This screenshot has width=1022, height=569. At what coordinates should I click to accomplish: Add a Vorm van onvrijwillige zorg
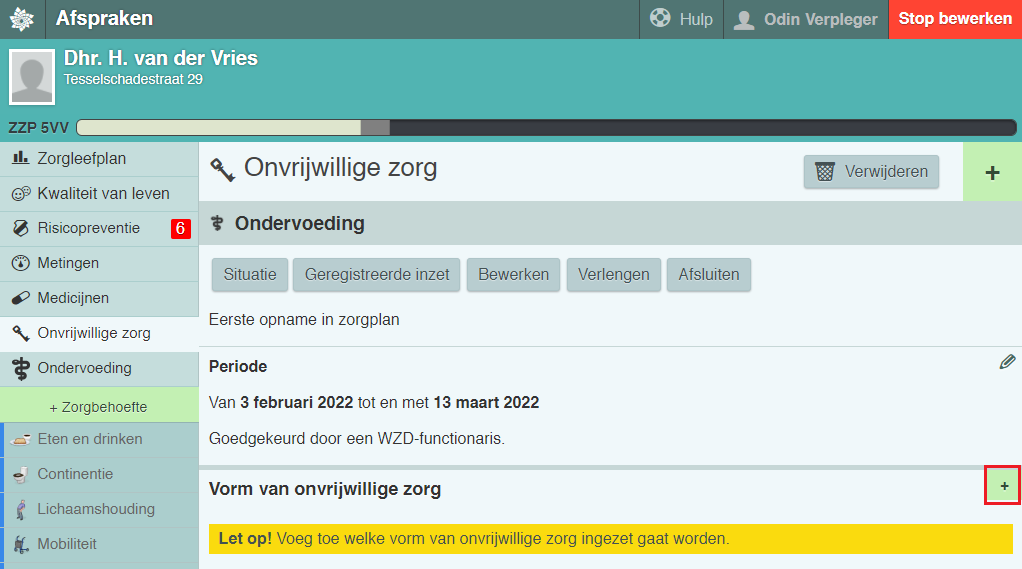(x=1003, y=486)
